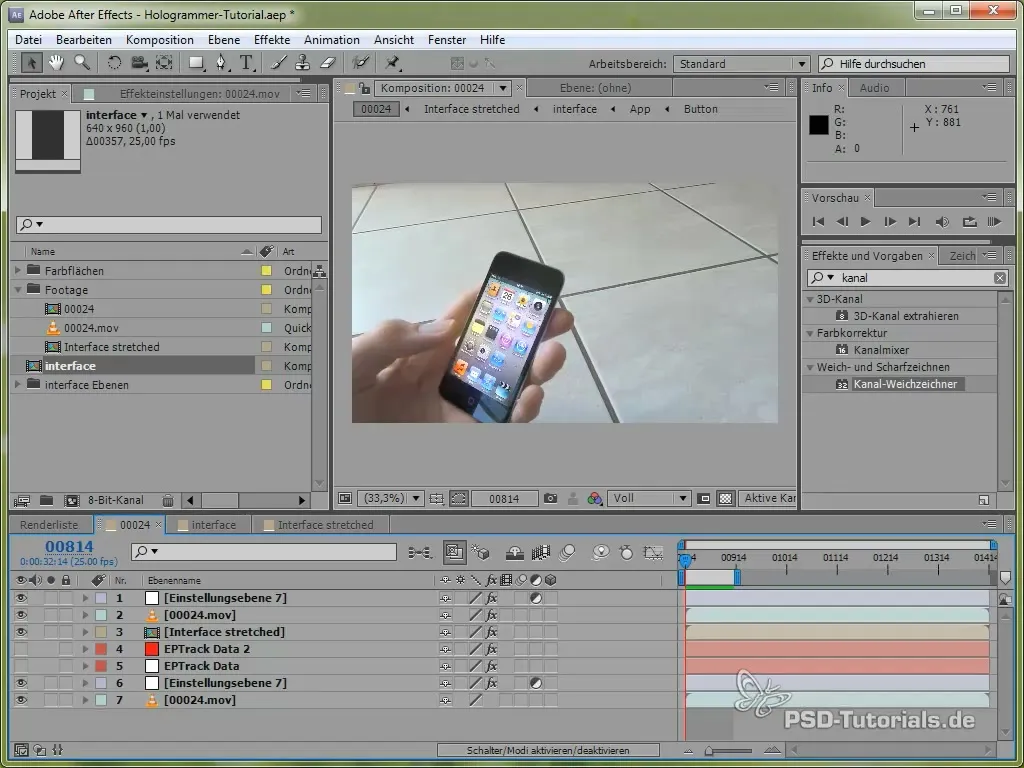The height and width of the screenshot is (768, 1024).
Task: Toggle transparency grid in composition viewer
Action: point(726,498)
